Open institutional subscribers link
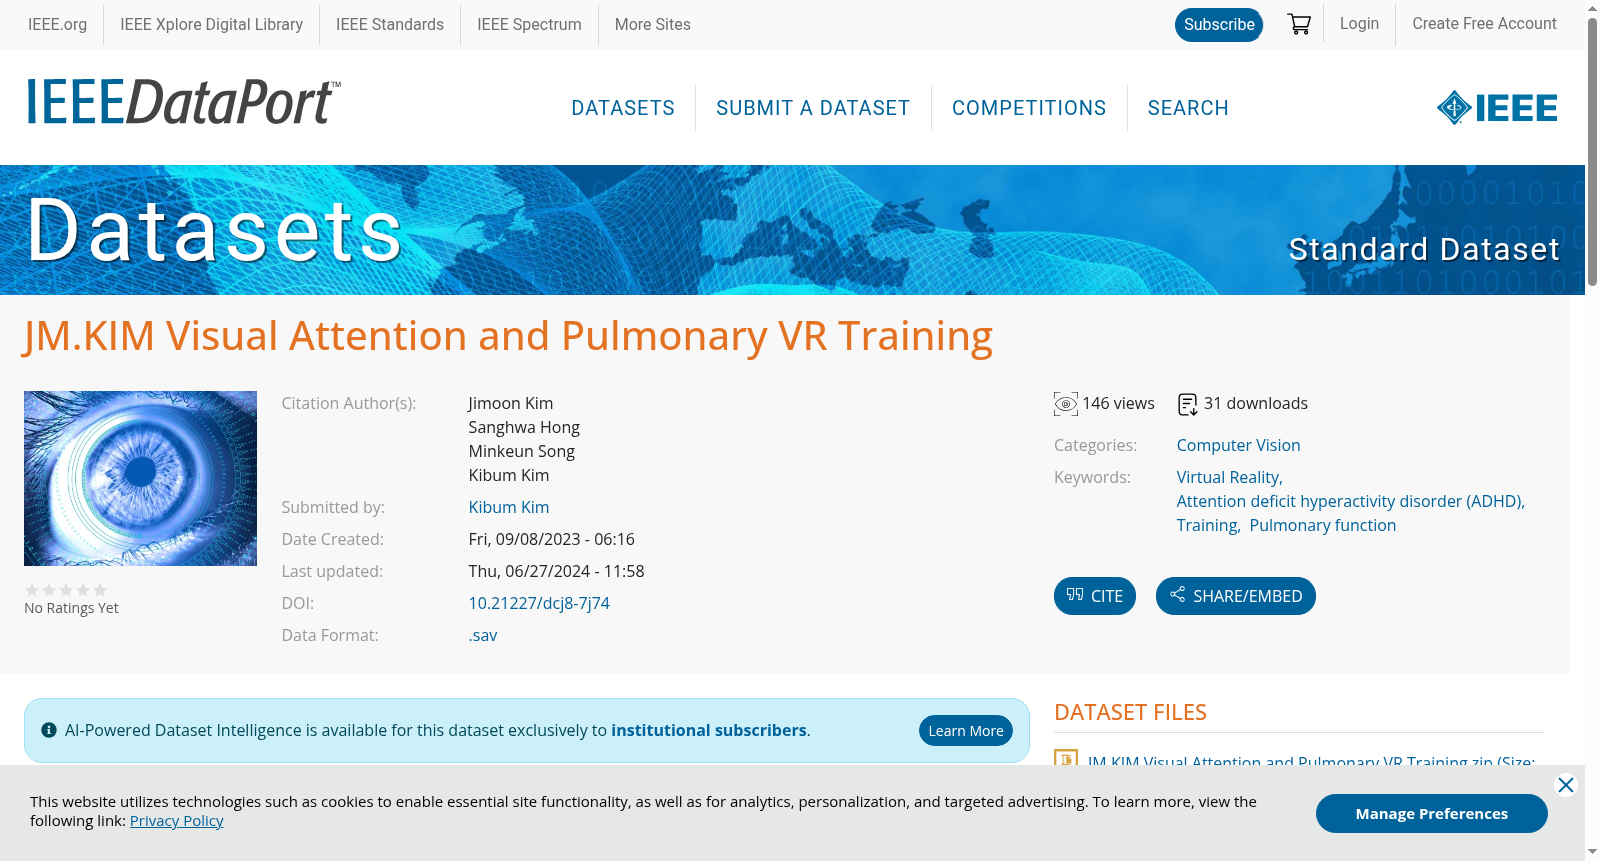This screenshot has height=861, width=1600. [x=709, y=730]
